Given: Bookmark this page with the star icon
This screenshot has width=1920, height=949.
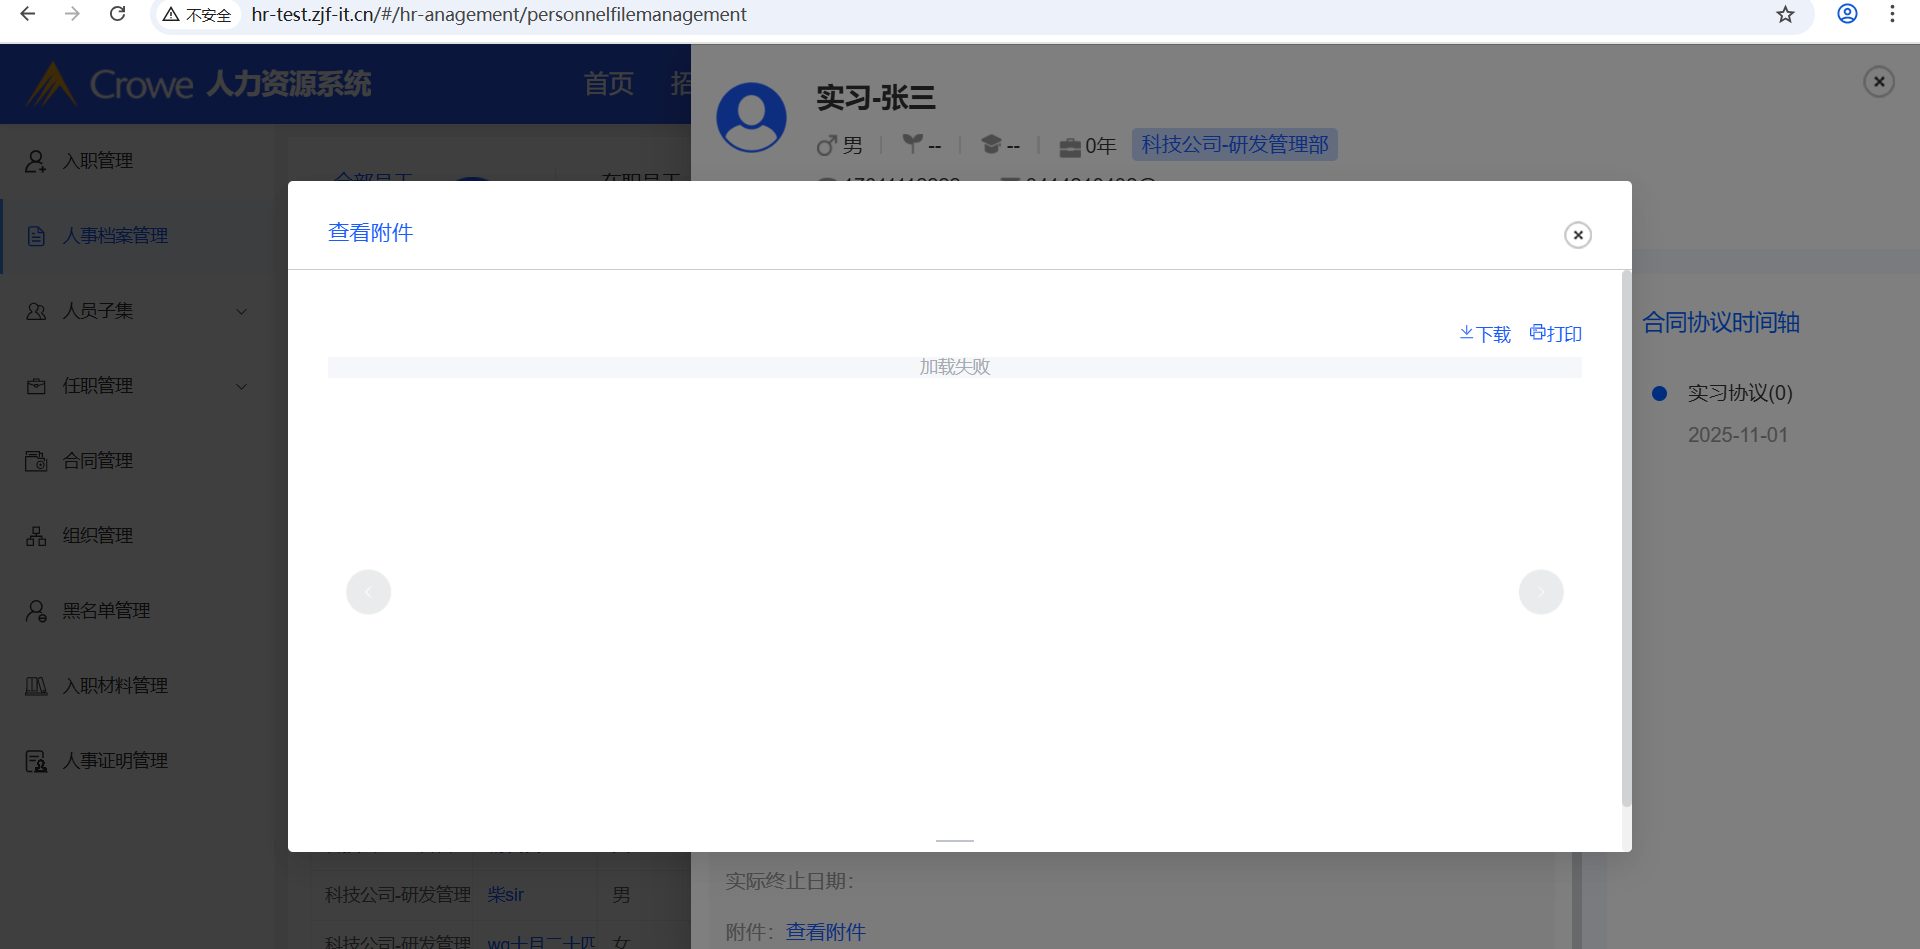Looking at the screenshot, I should point(1785,14).
